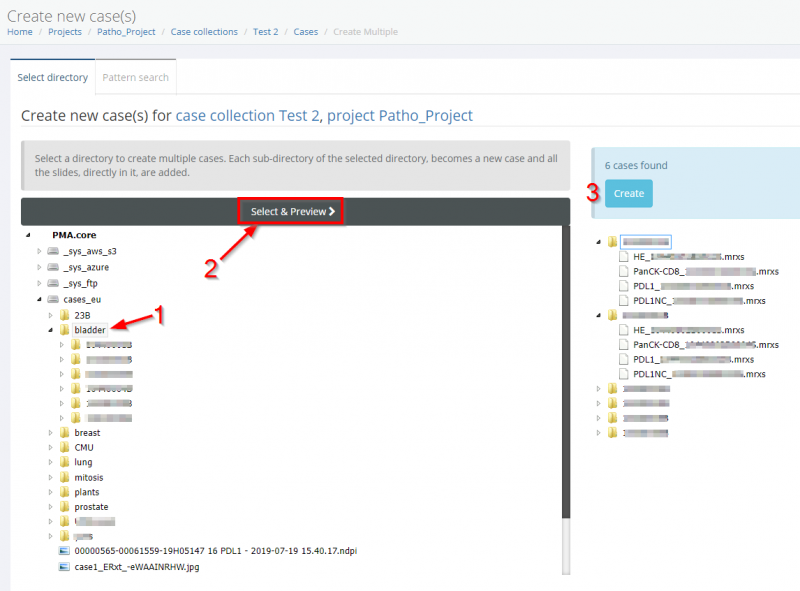This screenshot has height=591, width=800.
Task: Expand the breast folder node
Action: 51,433
